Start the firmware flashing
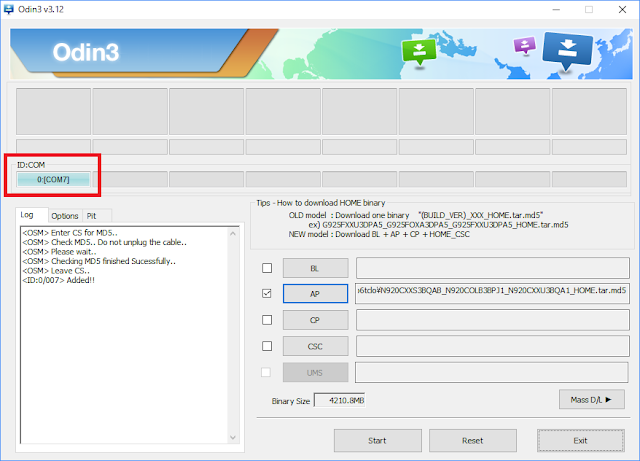Screen dimensions: 640x461 [x=378, y=441]
